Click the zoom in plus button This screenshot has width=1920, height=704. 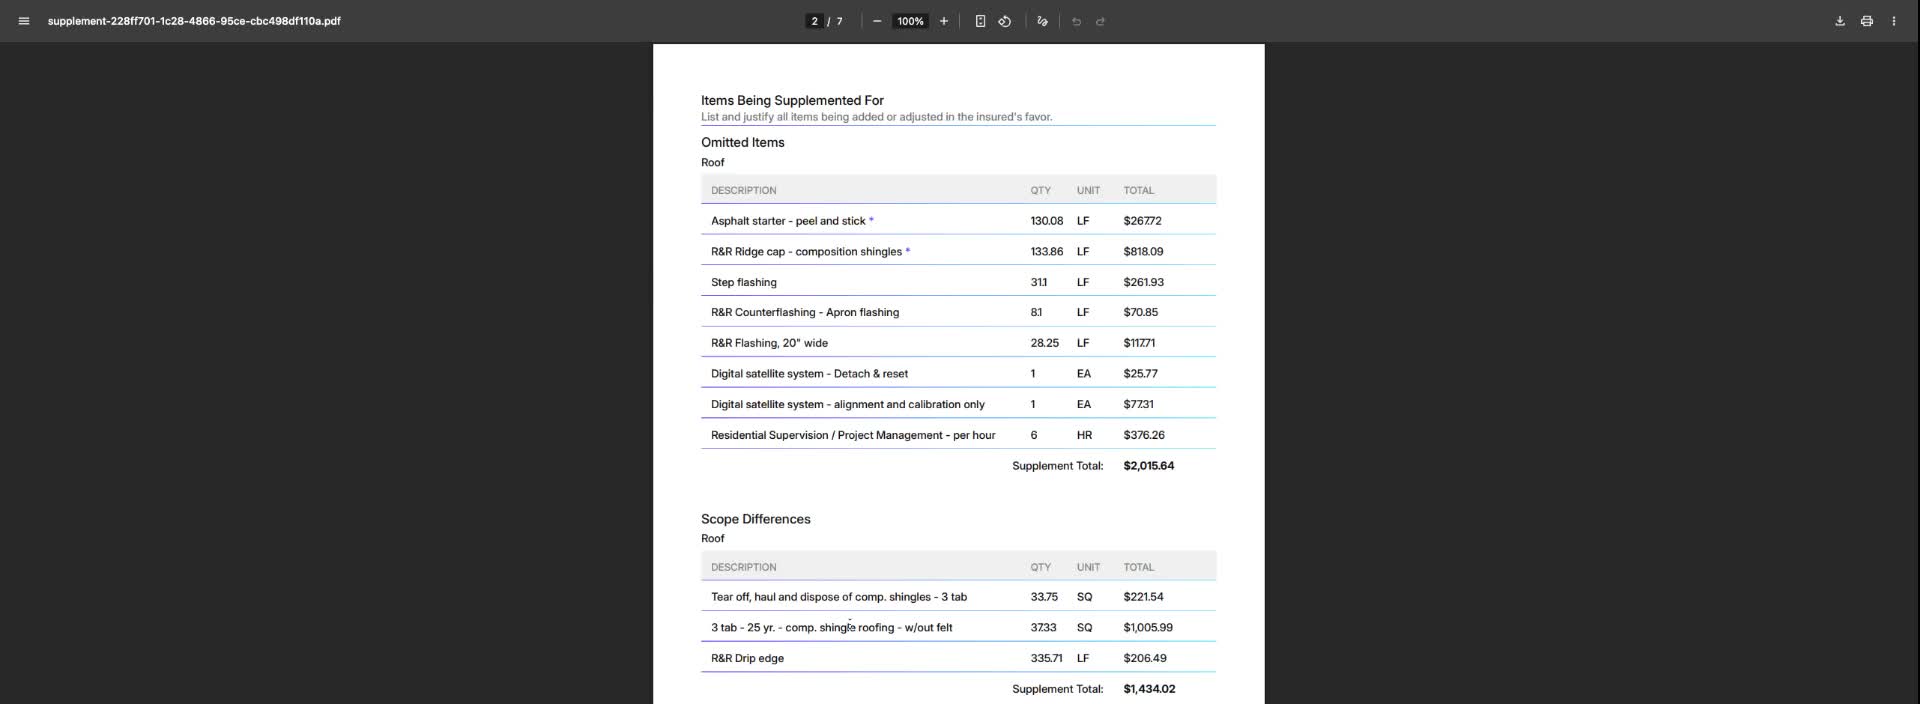pyautogui.click(x=943, y=21)
